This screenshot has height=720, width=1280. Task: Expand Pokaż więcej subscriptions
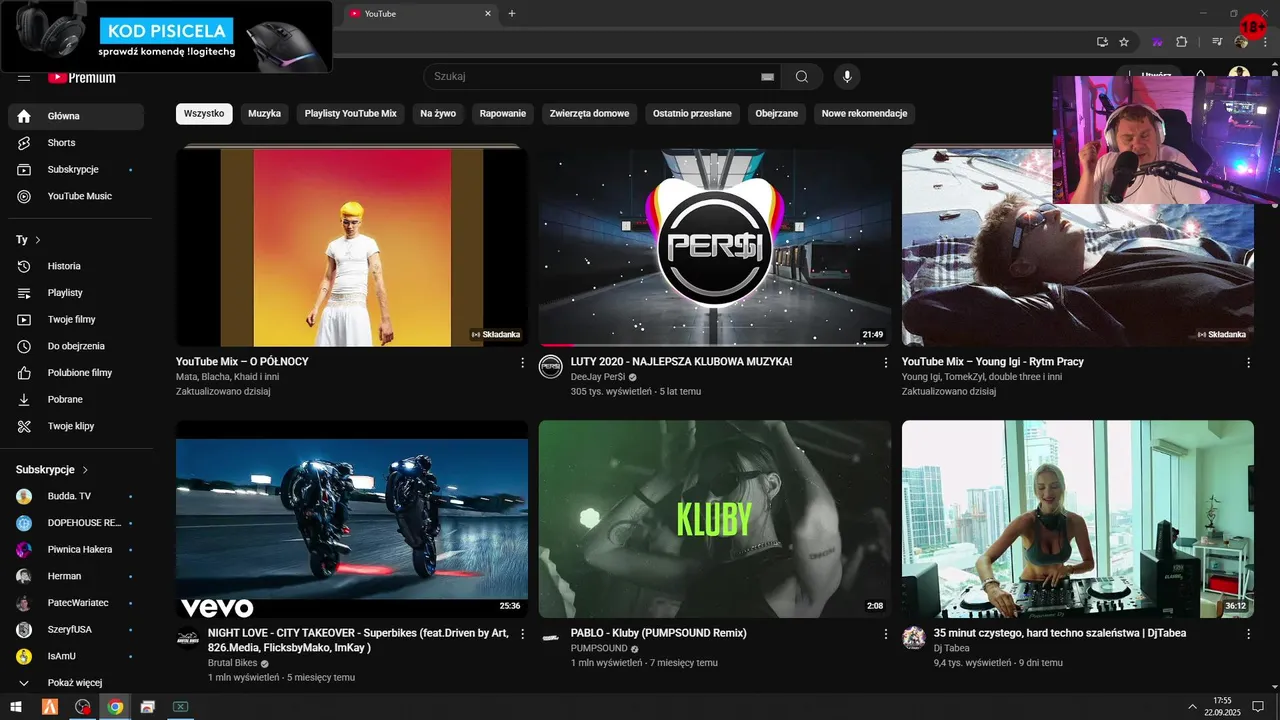[76, 683]
